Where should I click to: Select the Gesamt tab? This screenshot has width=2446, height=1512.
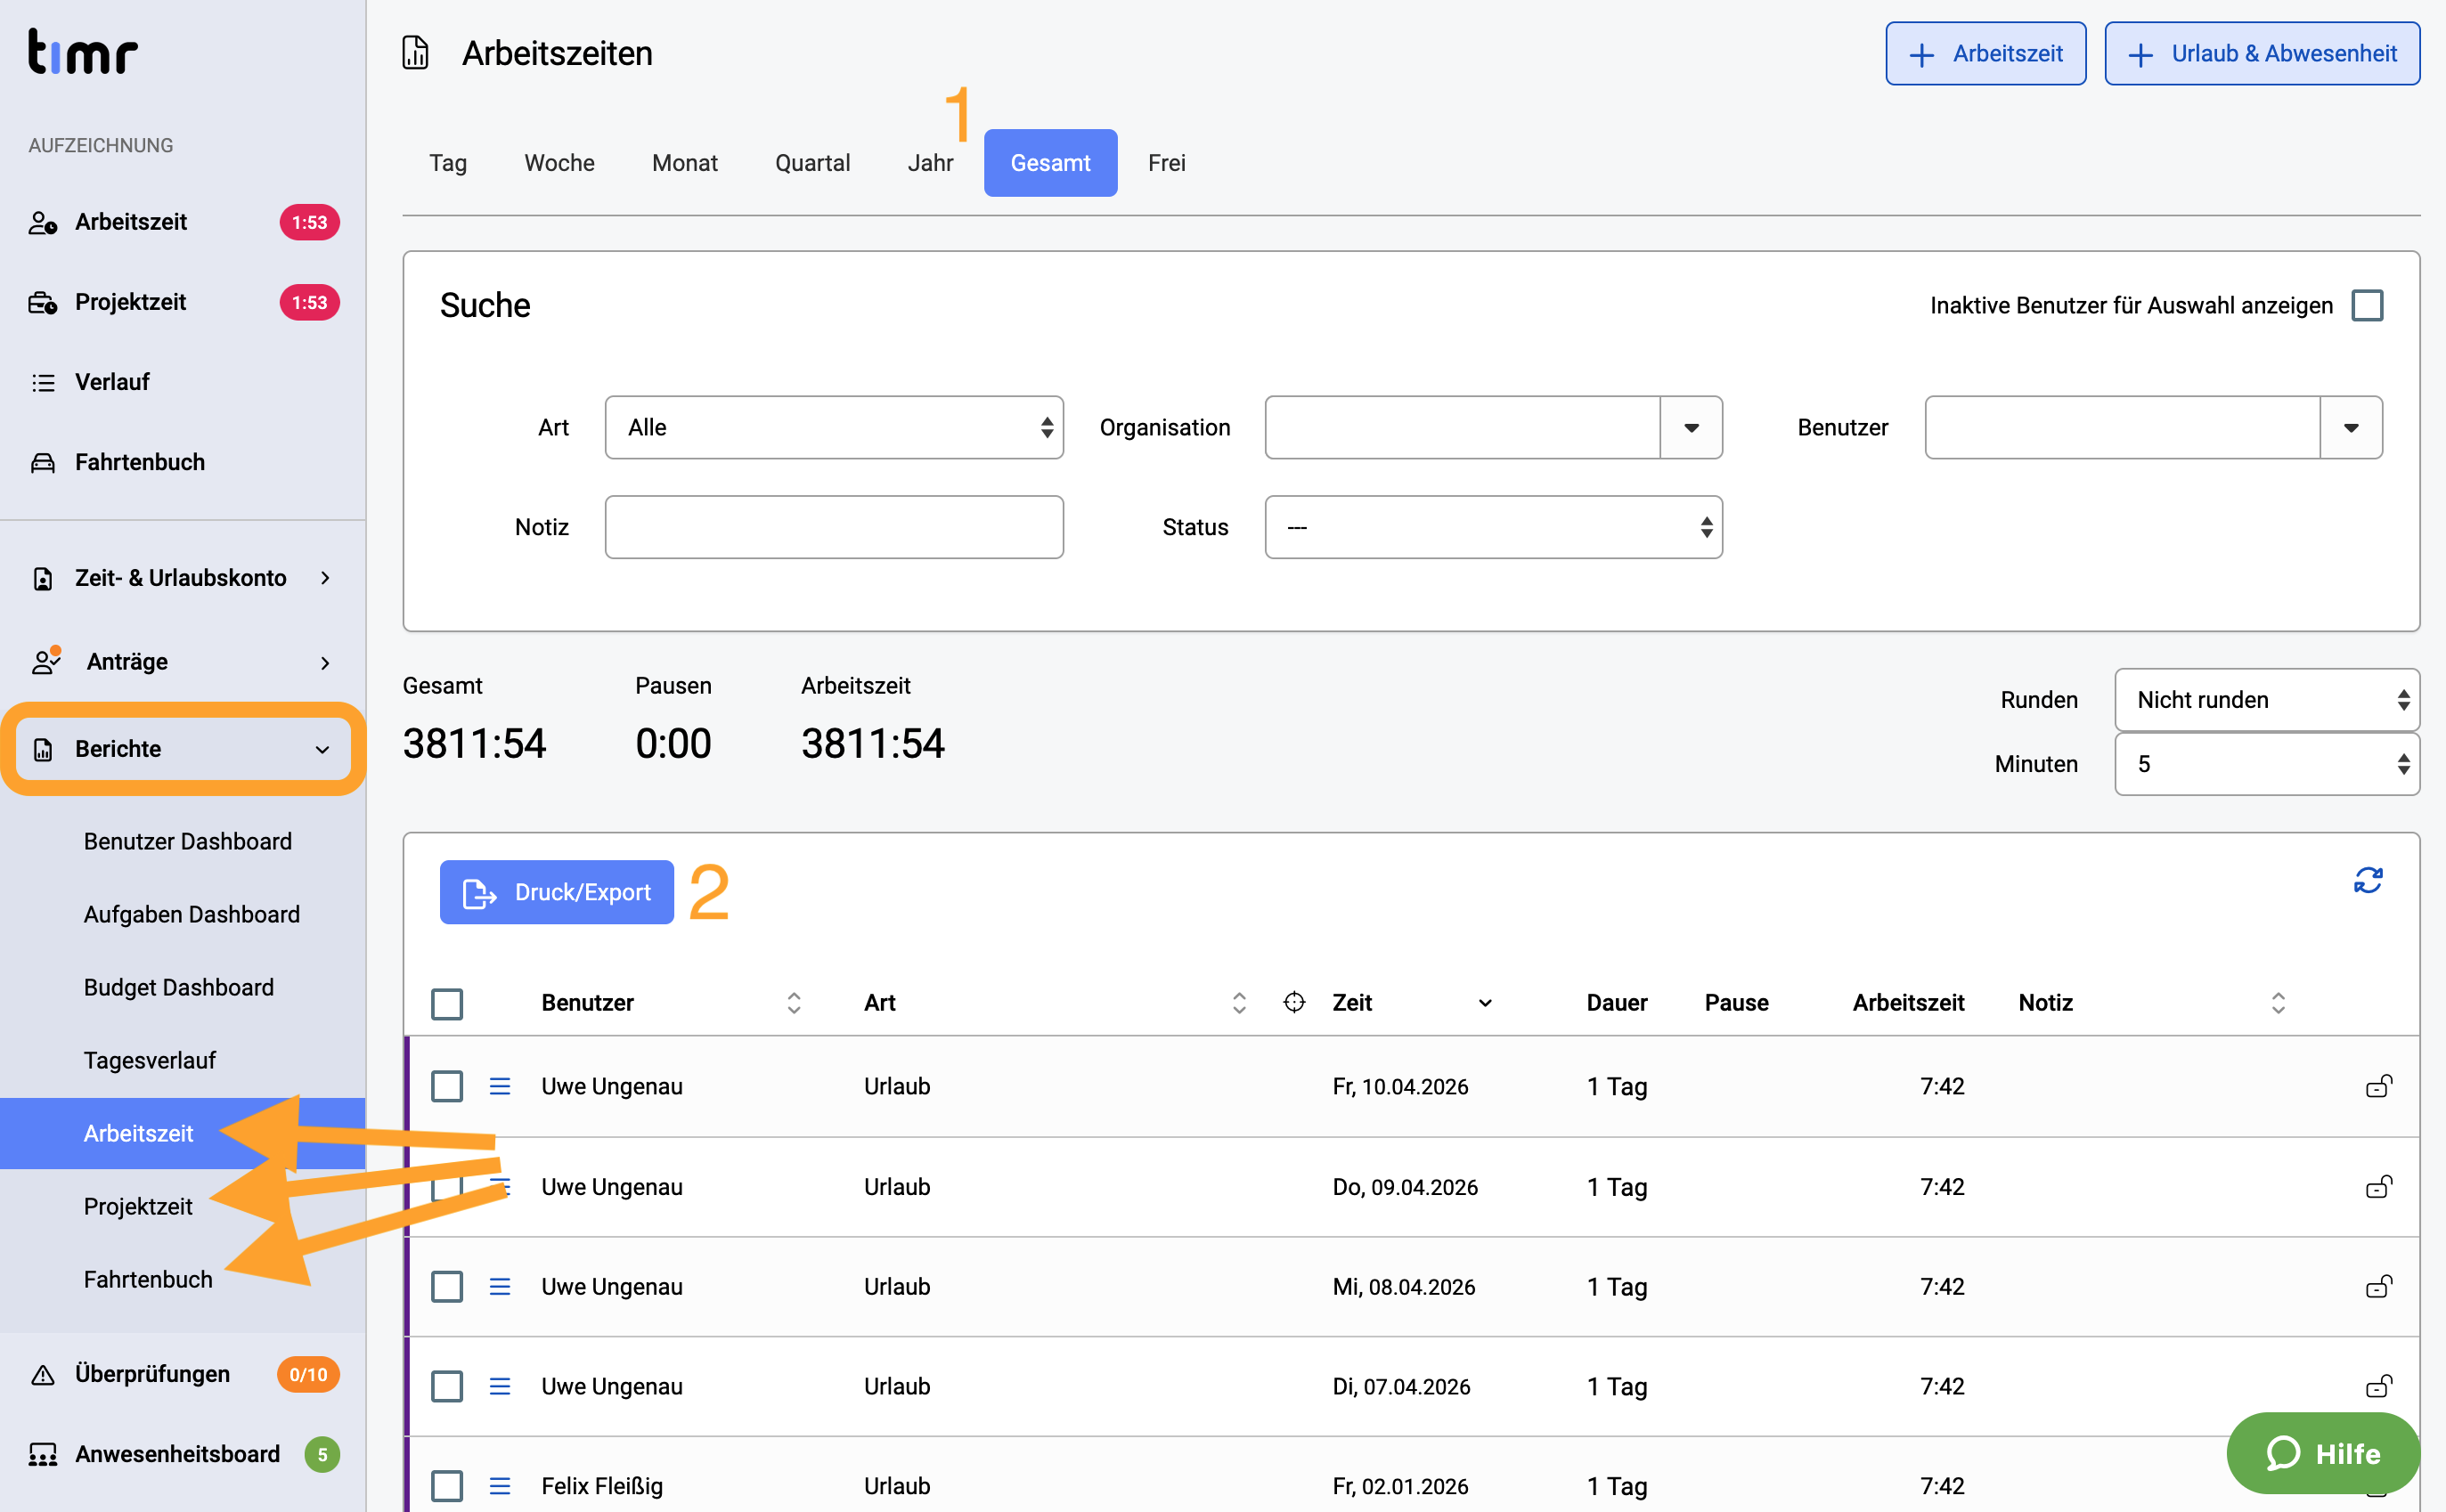point(1050,163)
